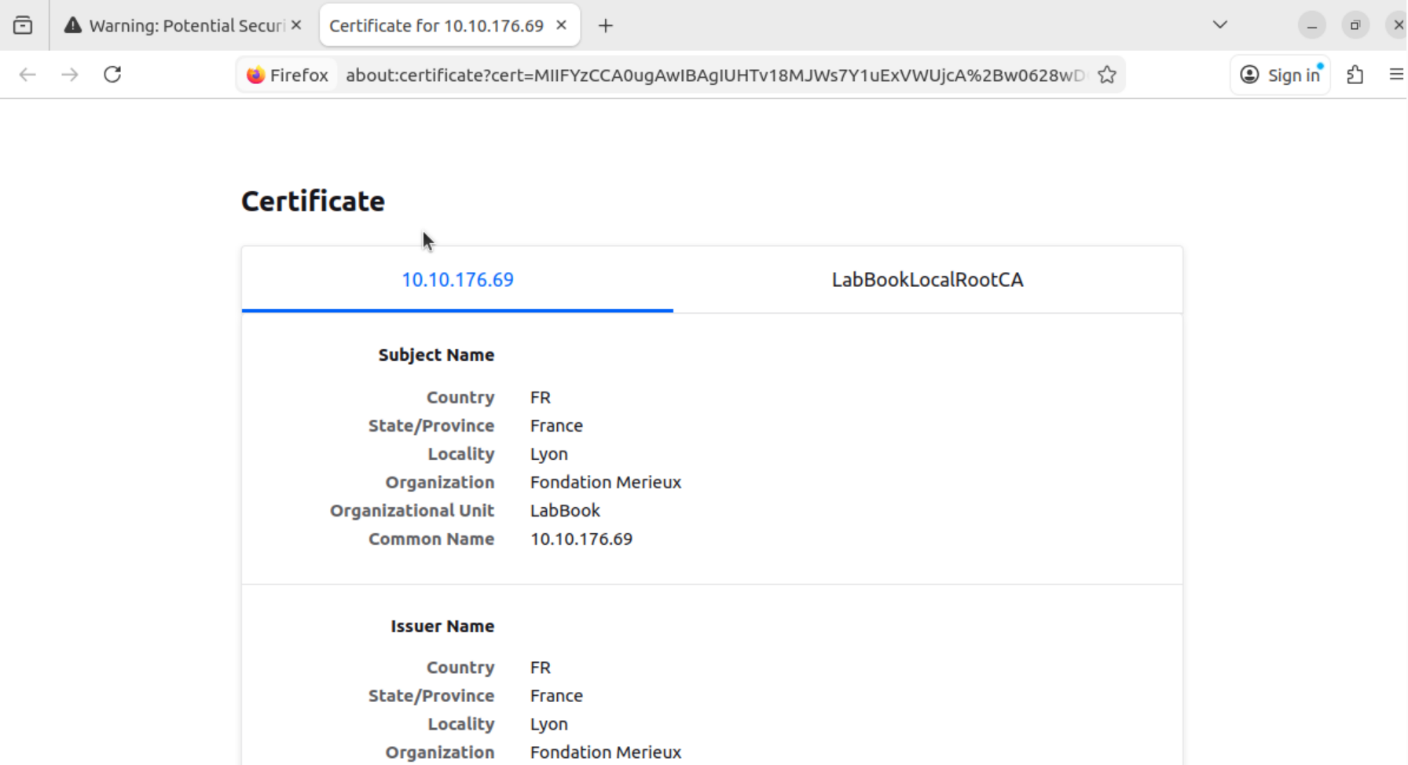Click the Firefox identity badge

[287, 75]
